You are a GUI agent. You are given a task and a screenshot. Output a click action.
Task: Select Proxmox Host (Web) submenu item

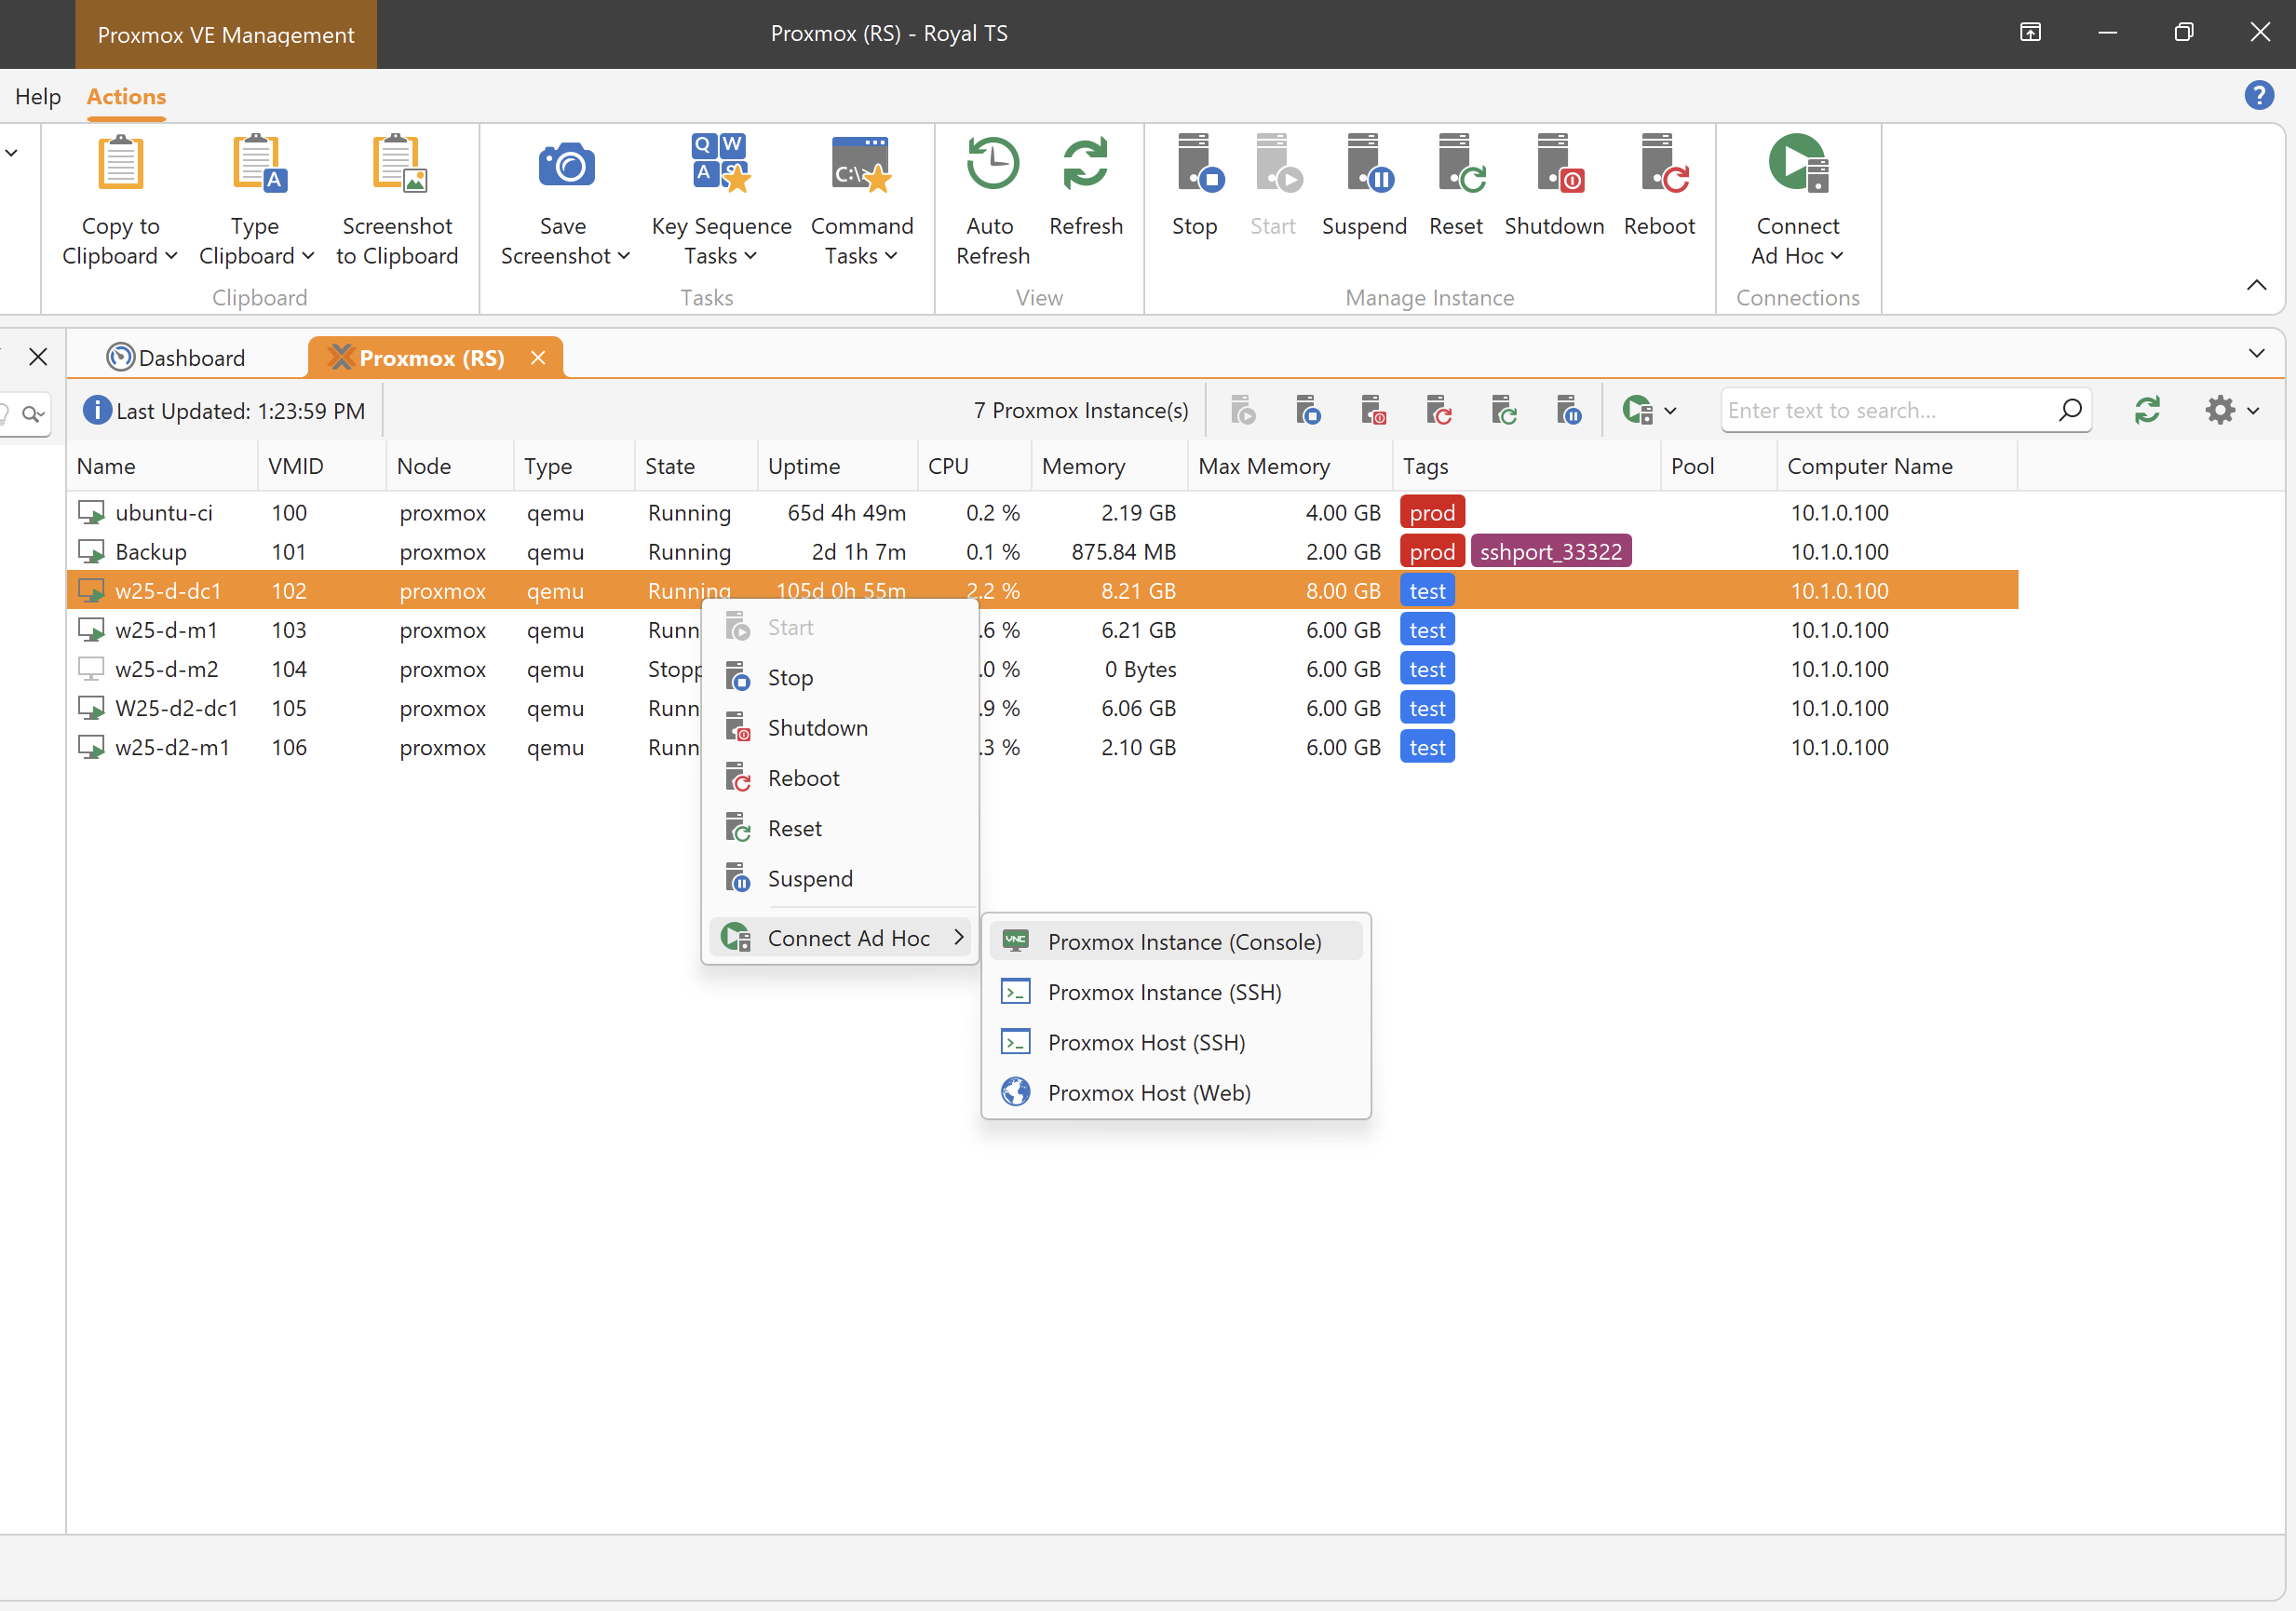pyautogui.click(x=1176, y=1092)
